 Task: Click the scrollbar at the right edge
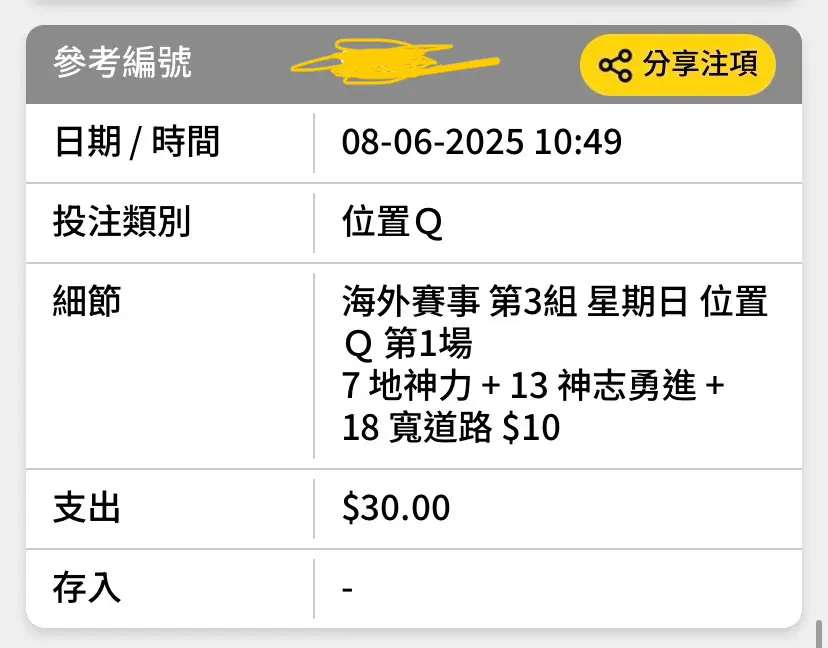click(x=820, y=632)
